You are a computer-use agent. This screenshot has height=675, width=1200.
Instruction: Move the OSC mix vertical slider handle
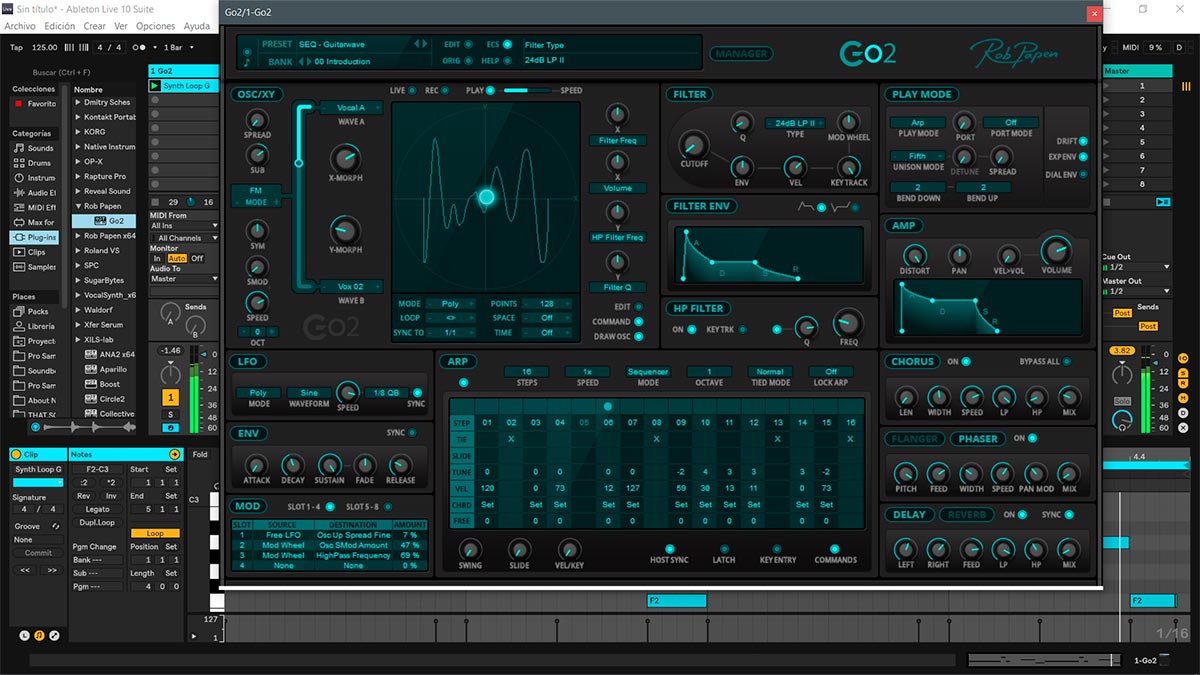[298, 162]
